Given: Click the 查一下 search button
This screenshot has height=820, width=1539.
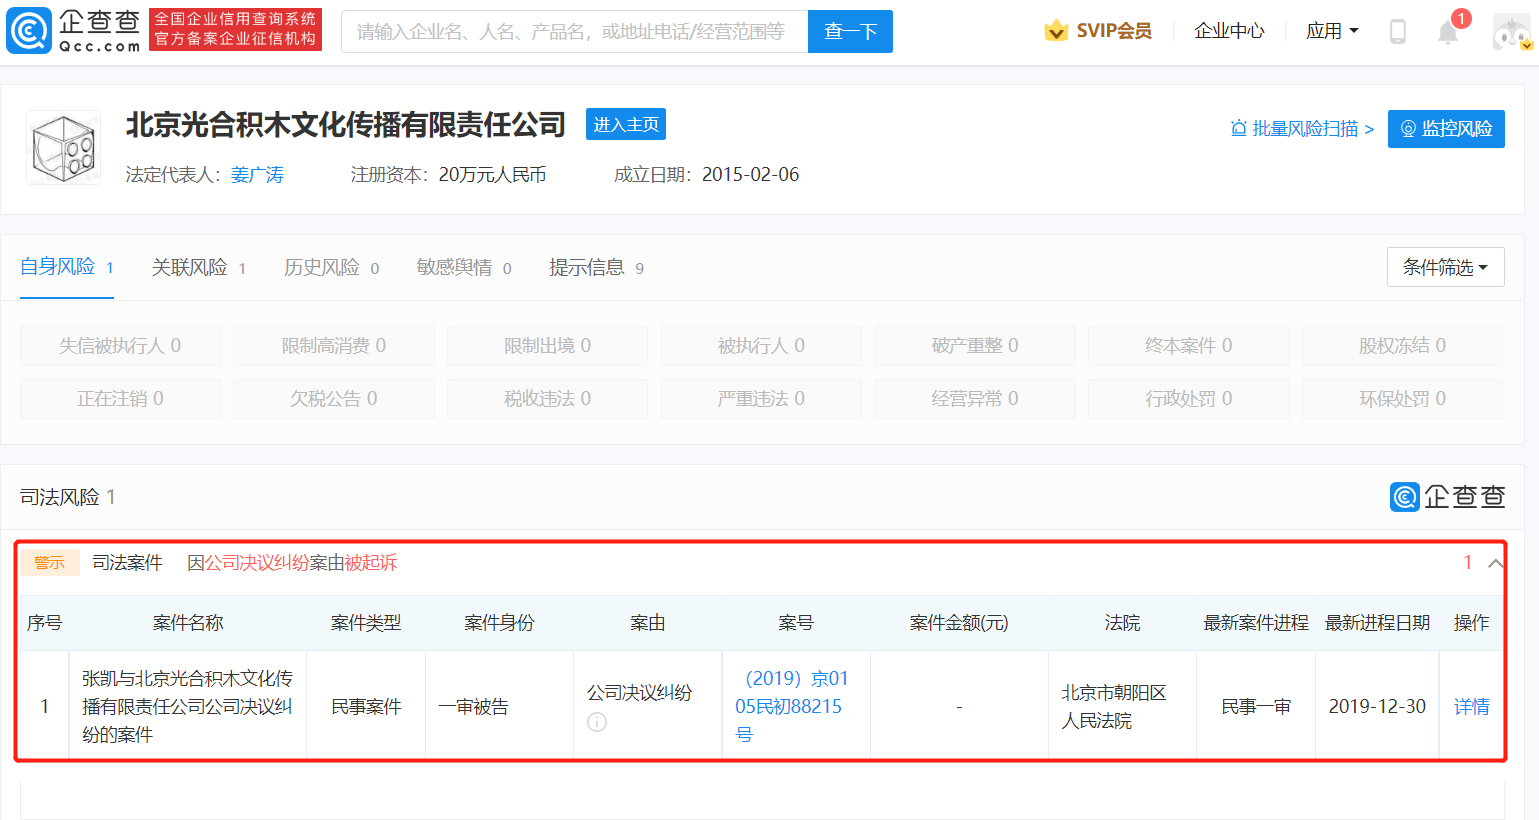Looking at the screenshot, I should [x=850, y=32].
